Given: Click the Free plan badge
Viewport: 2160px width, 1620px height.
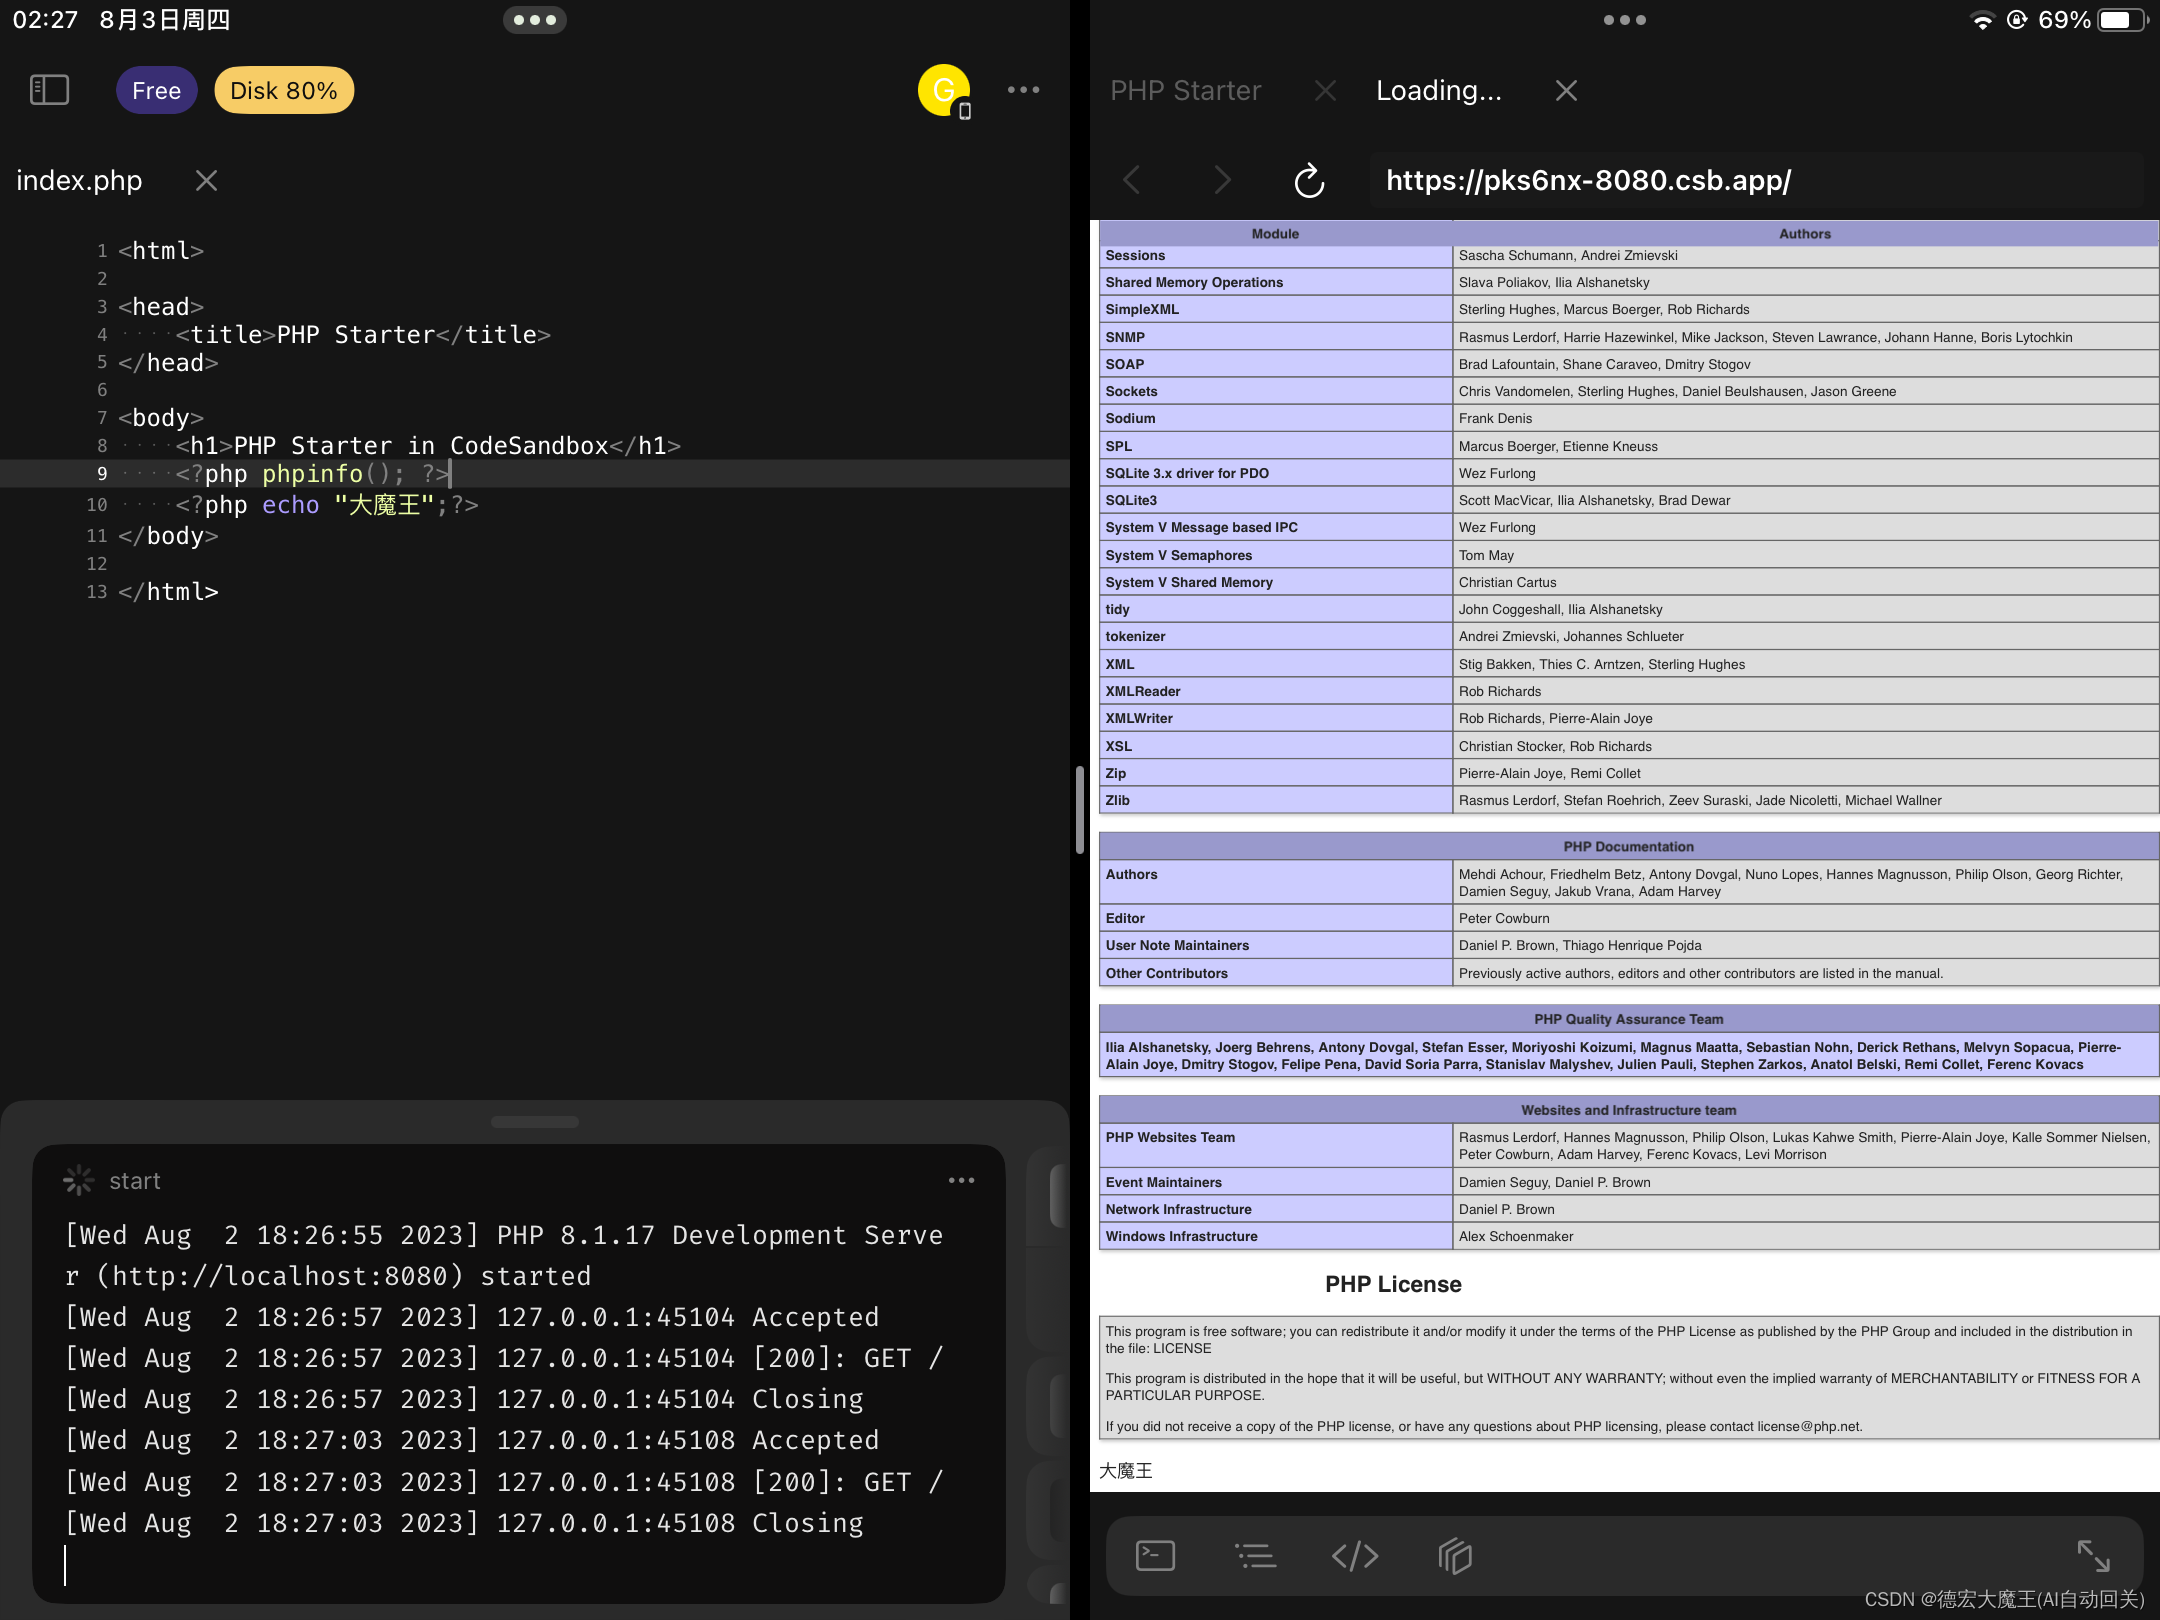Looking at the screenshot, I should click(156, 91).
